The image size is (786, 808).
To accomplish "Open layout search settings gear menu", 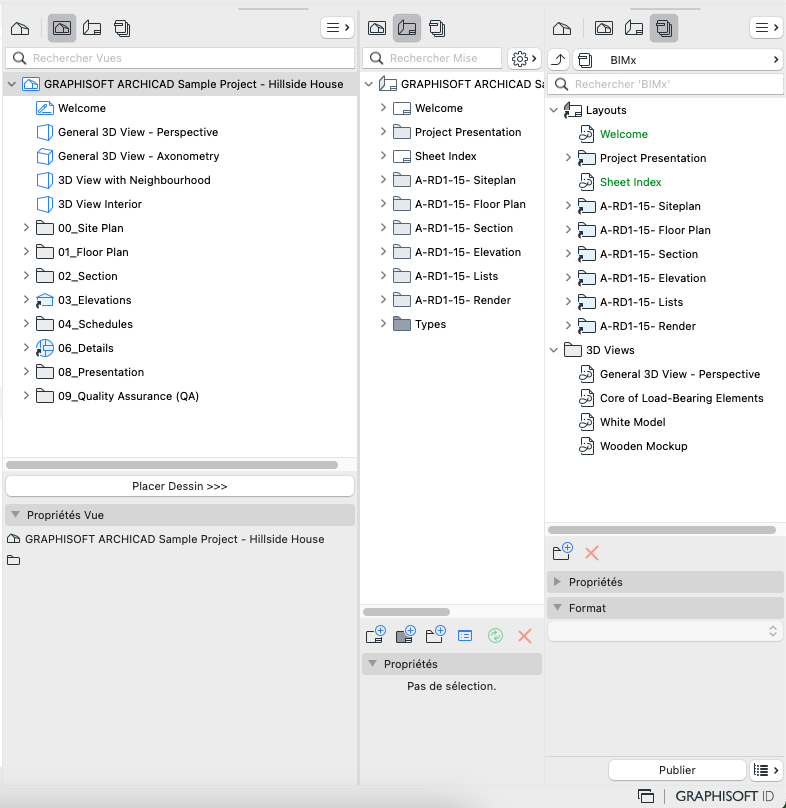I will click(524, 59).
